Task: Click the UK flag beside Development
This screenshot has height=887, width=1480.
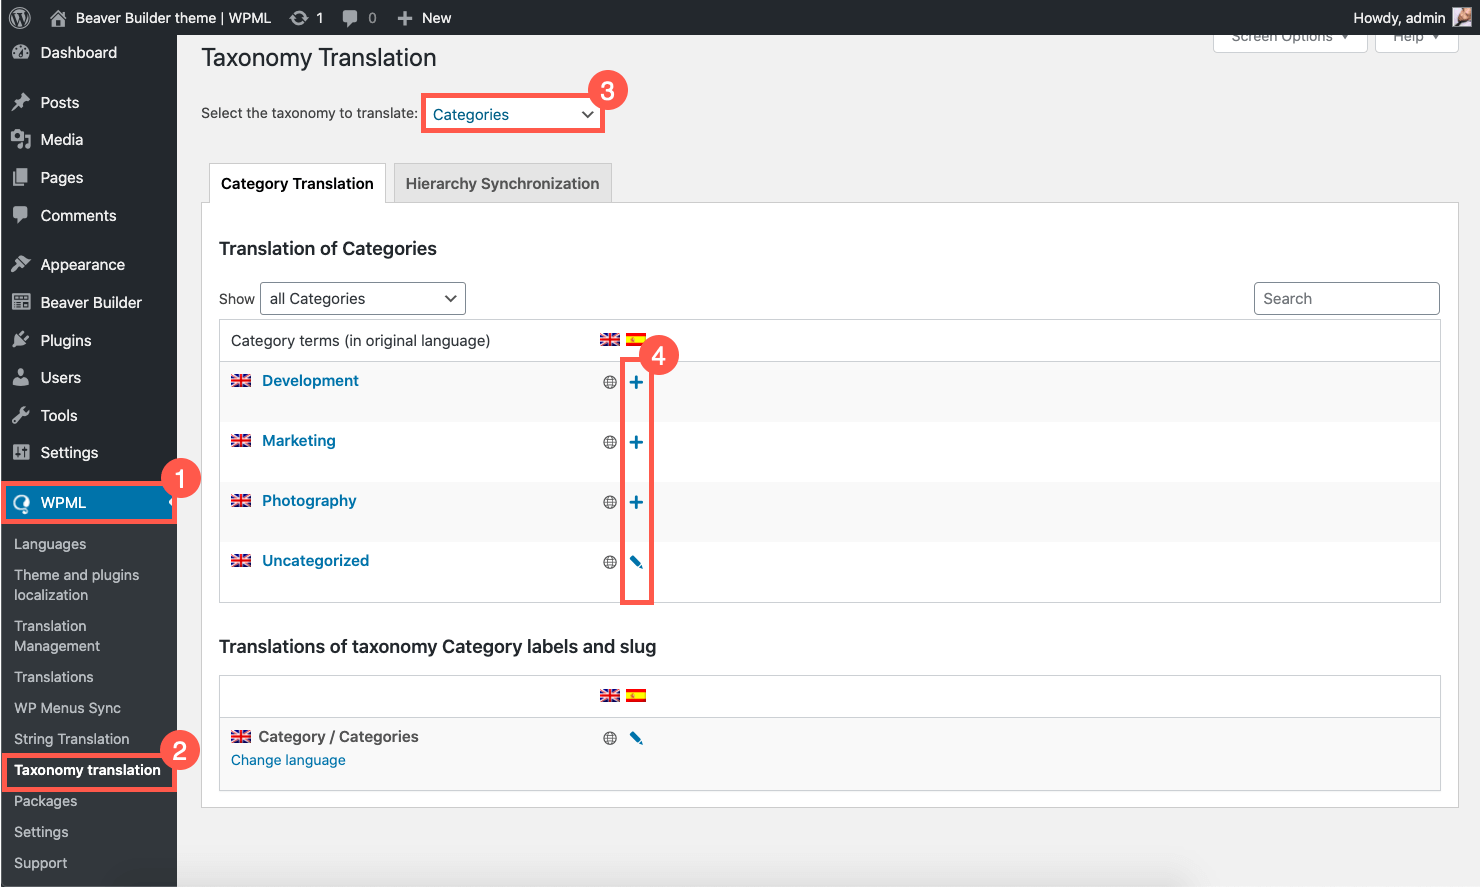Action: click(x=241, y=381)
